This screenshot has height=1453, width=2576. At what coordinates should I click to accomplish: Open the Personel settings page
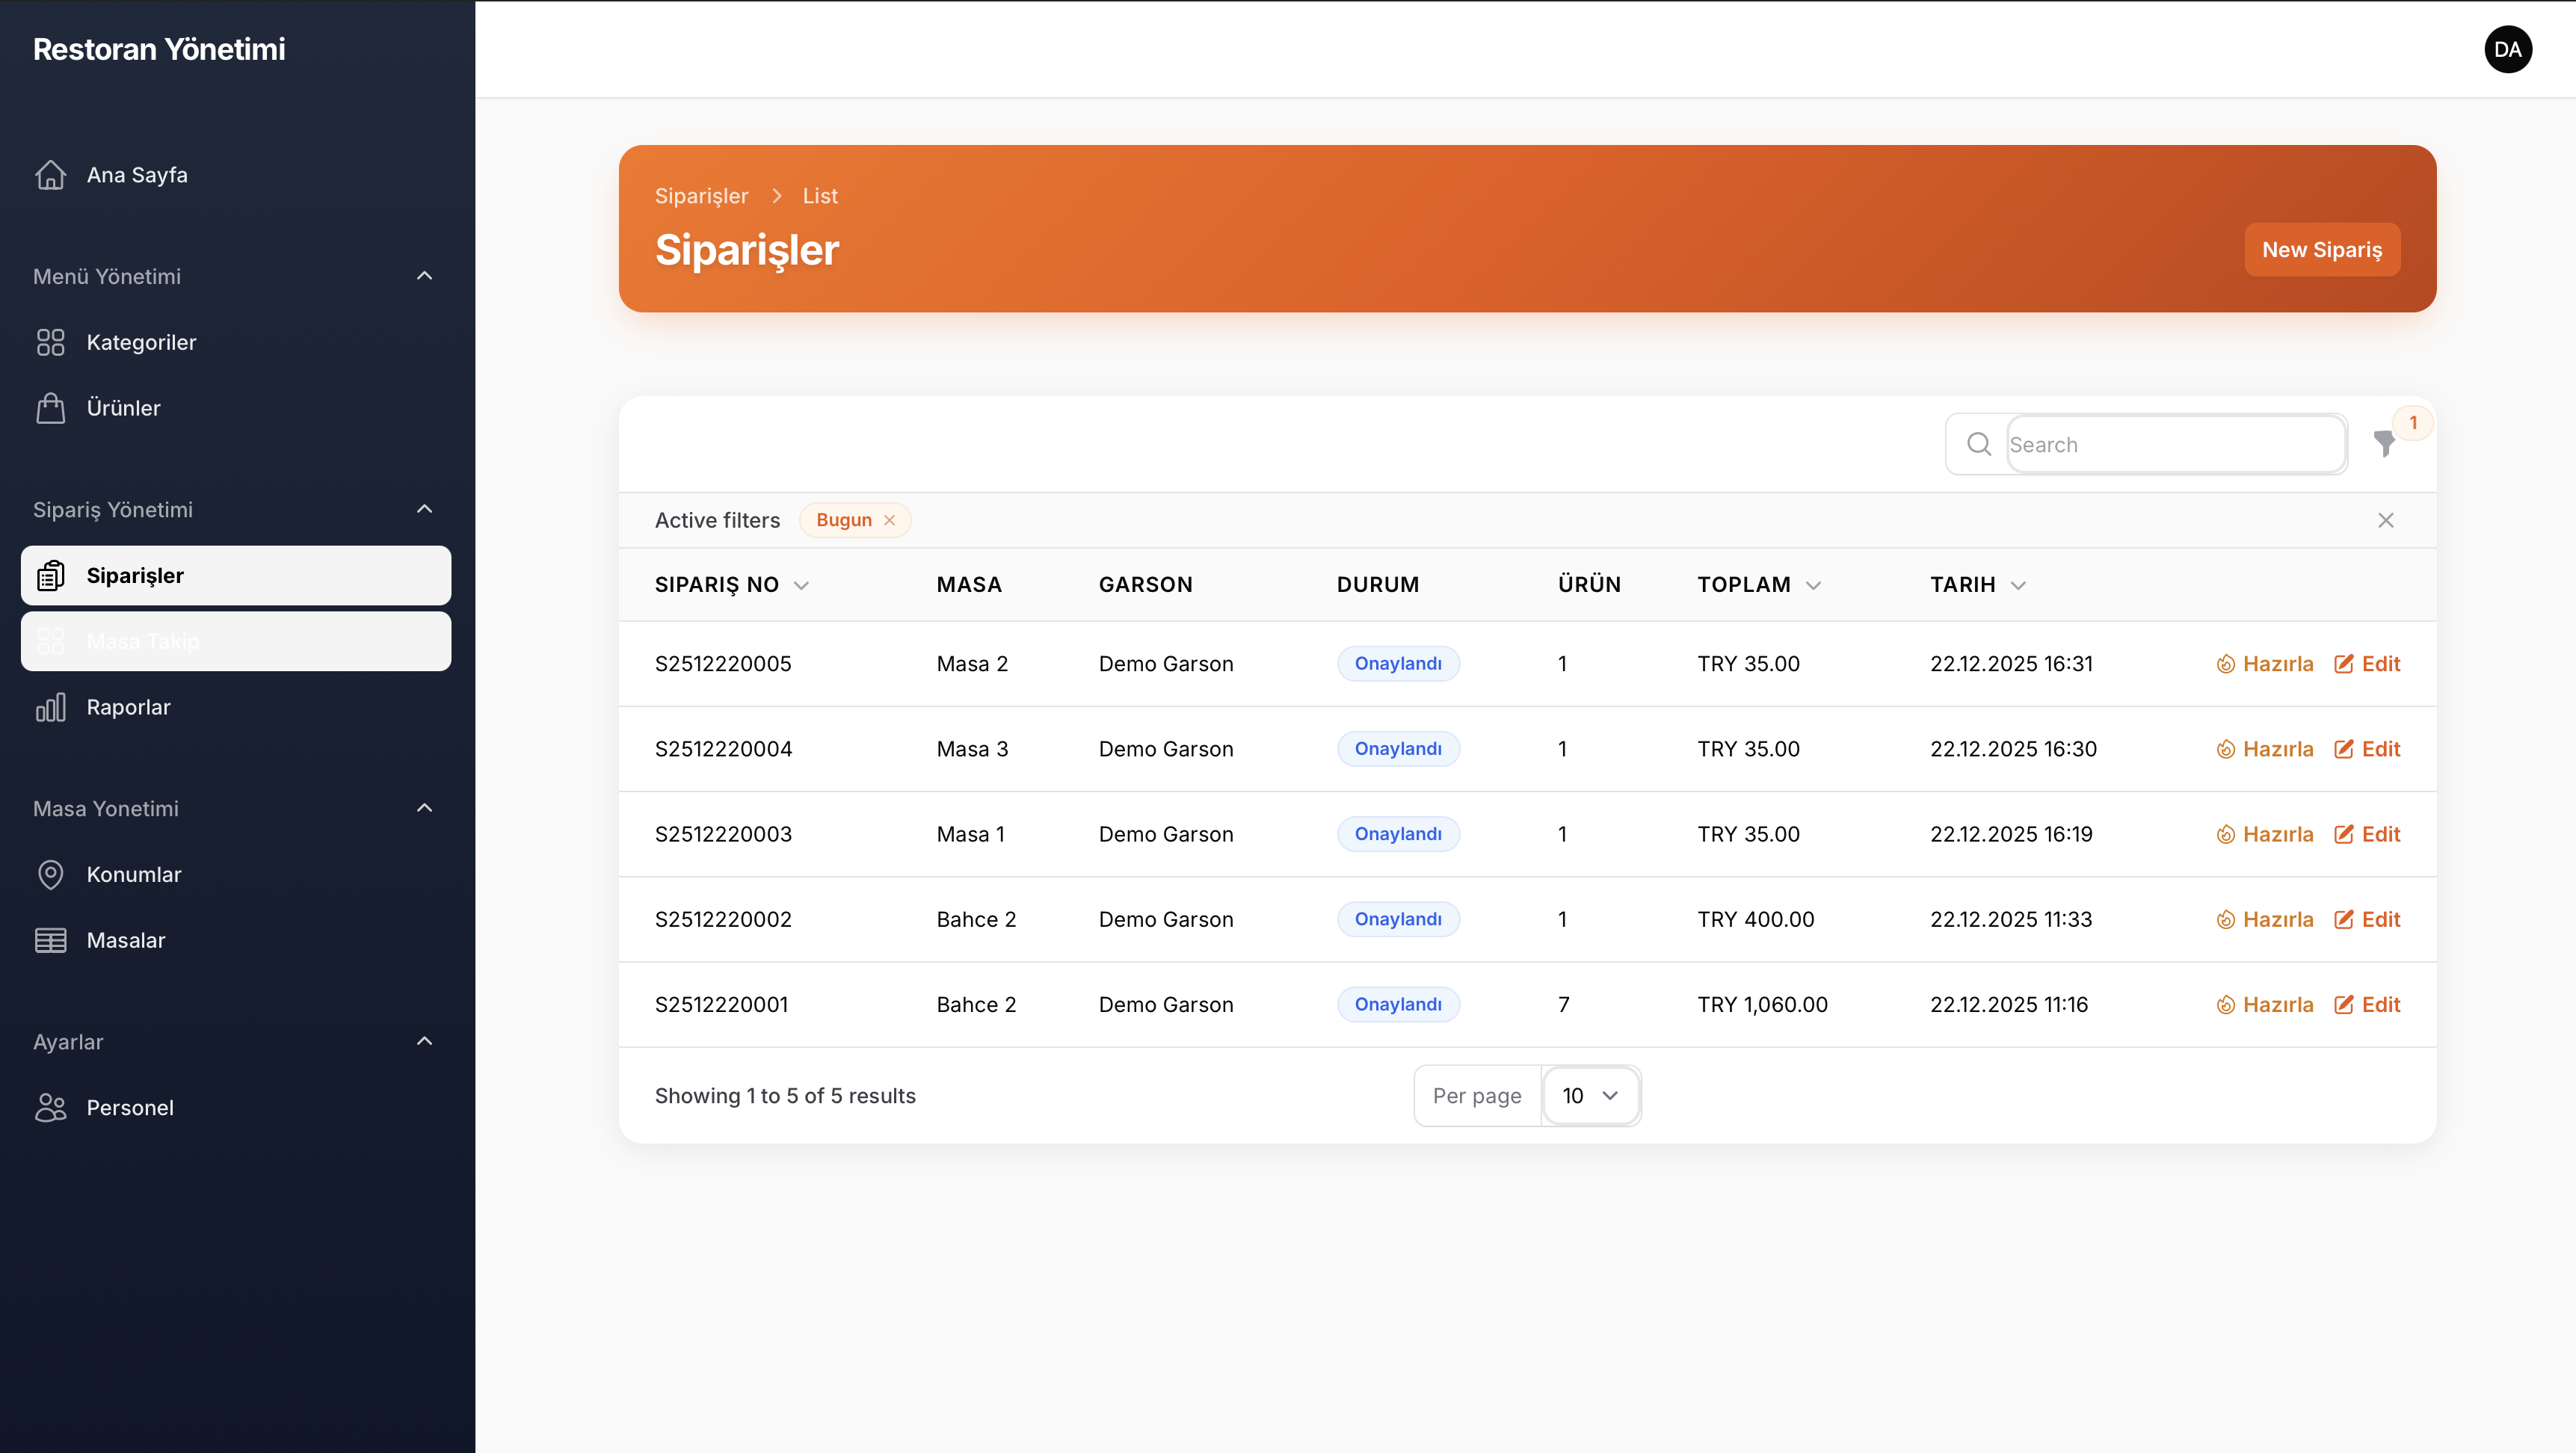pyautogui.click(x=130, y=1107)
